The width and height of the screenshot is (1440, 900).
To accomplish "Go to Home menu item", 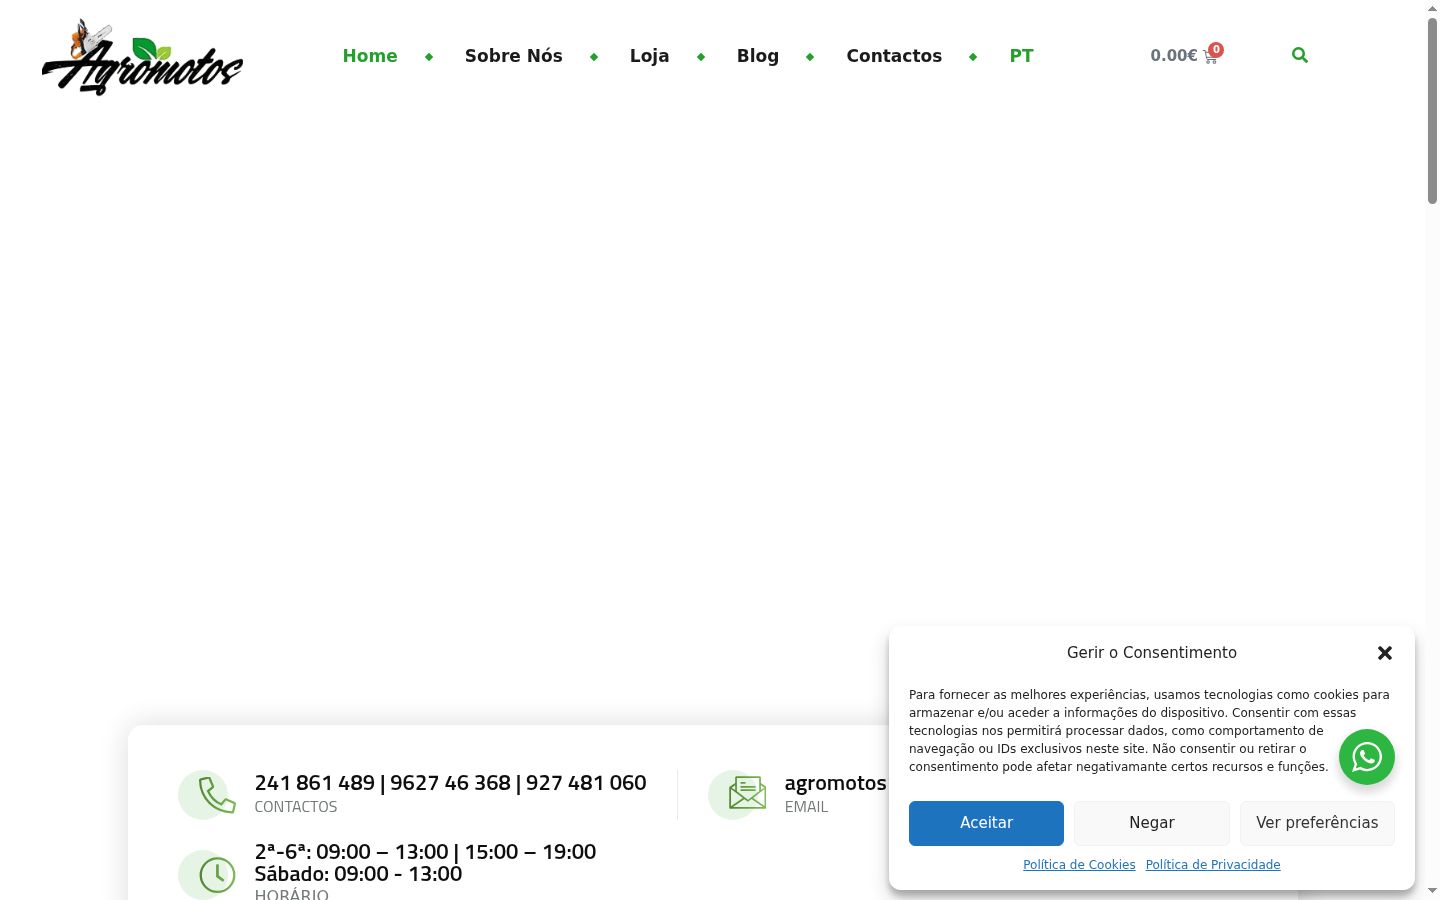I will (370, 56).
